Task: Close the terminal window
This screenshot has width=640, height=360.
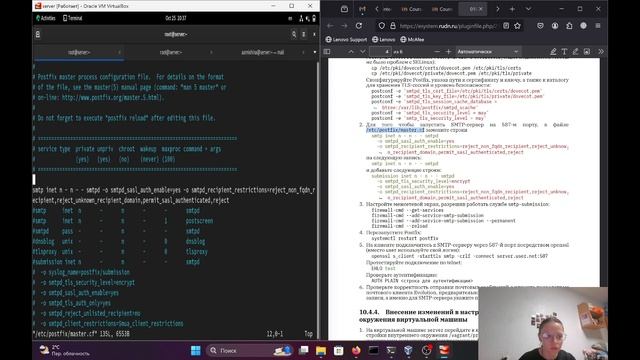Action: [x=314, y=34]
